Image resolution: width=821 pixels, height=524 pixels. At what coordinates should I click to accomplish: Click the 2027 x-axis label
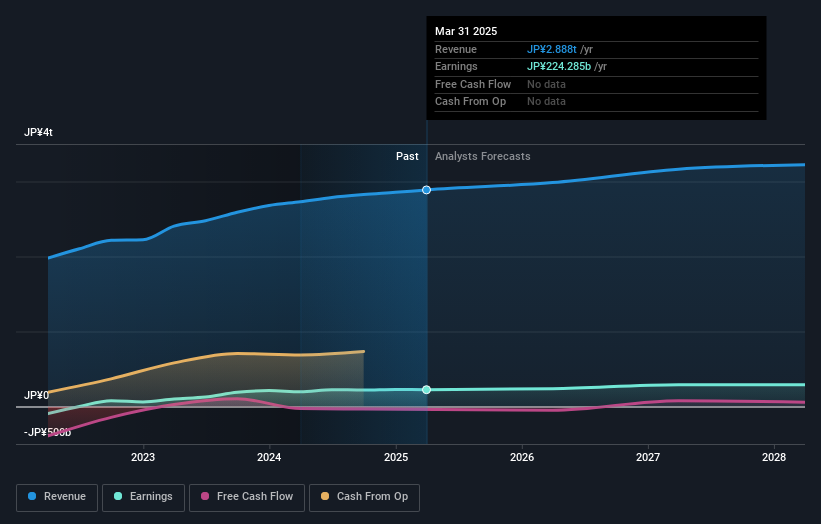[x=648, y=457]
